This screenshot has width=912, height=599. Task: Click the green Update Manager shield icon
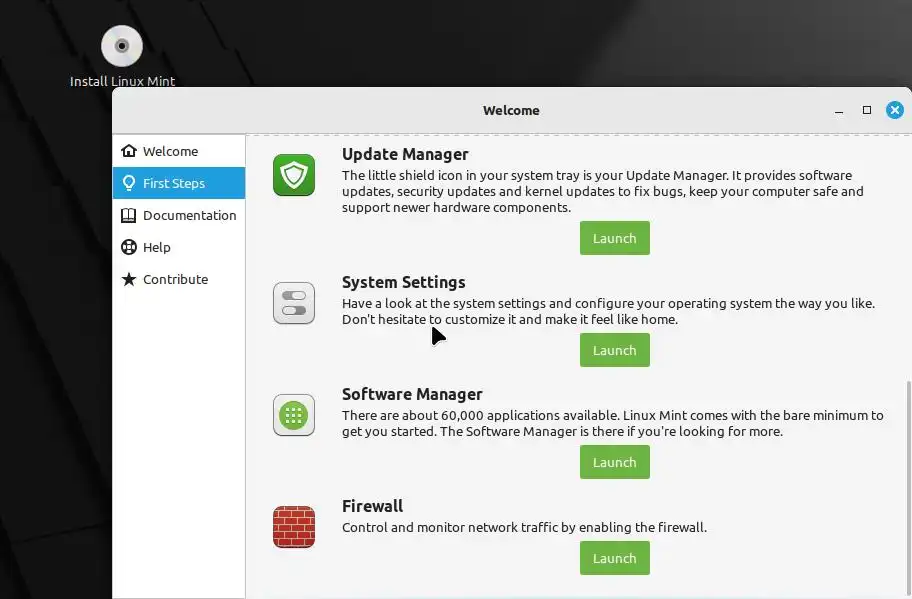click(x=294, y=175)
